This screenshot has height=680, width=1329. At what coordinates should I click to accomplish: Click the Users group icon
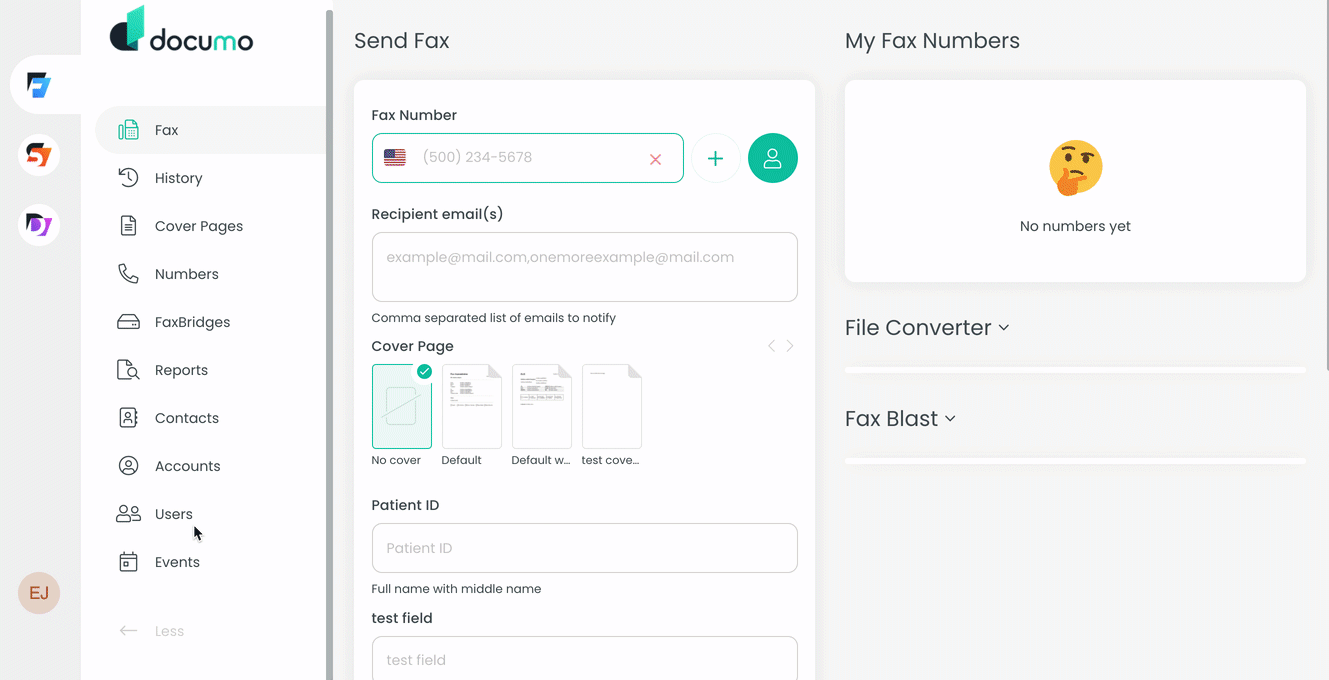pyautogui.click(x=128, y=514)
